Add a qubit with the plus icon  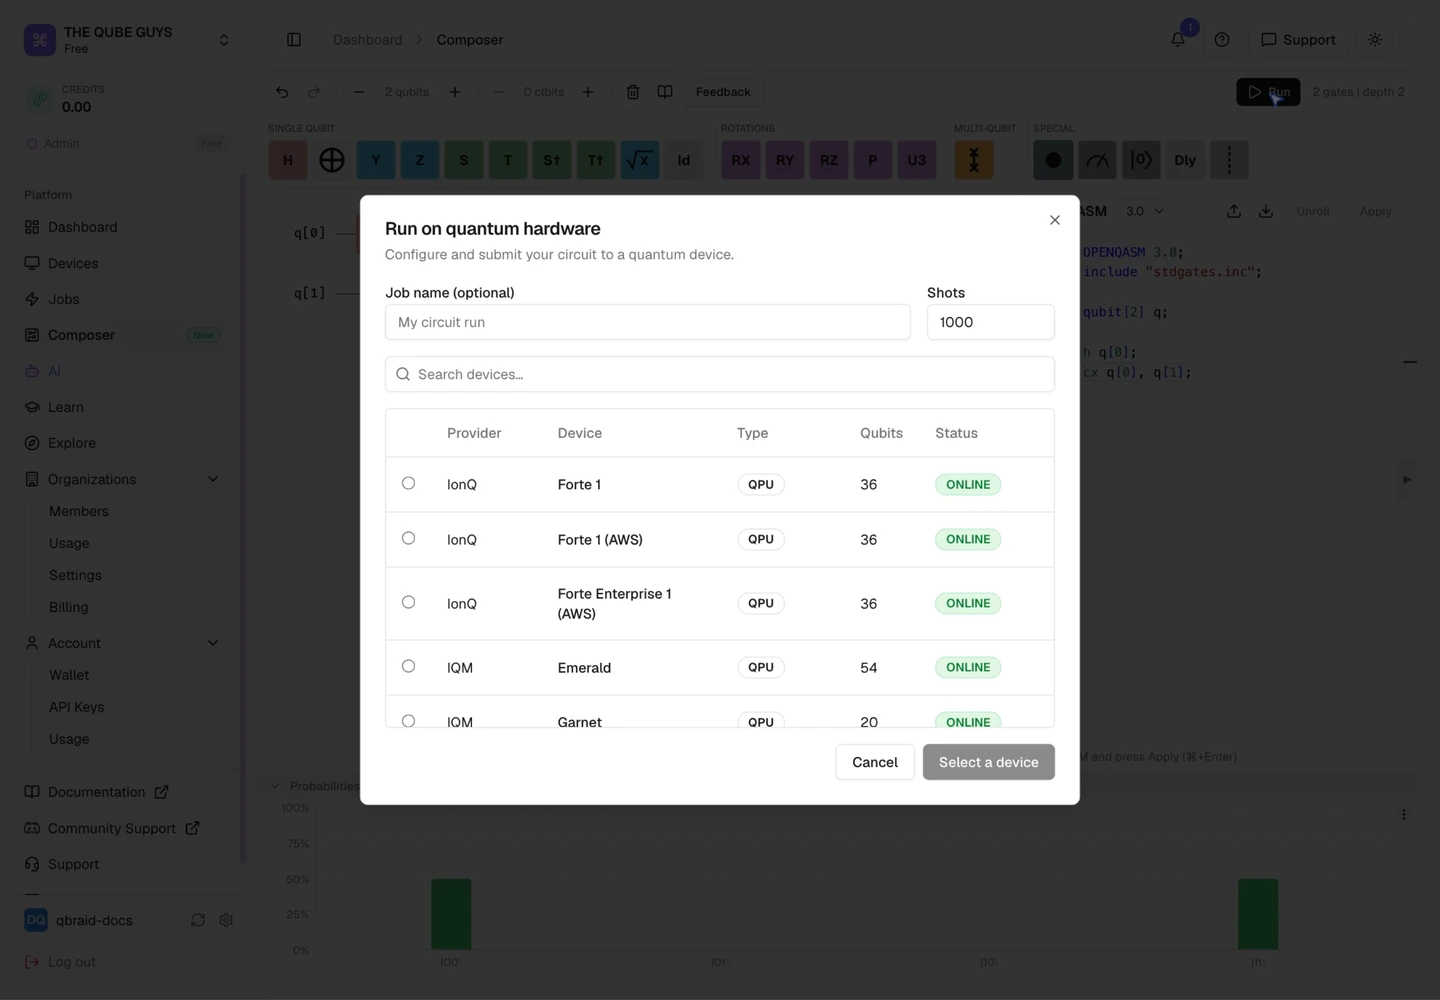pos(455,92)
